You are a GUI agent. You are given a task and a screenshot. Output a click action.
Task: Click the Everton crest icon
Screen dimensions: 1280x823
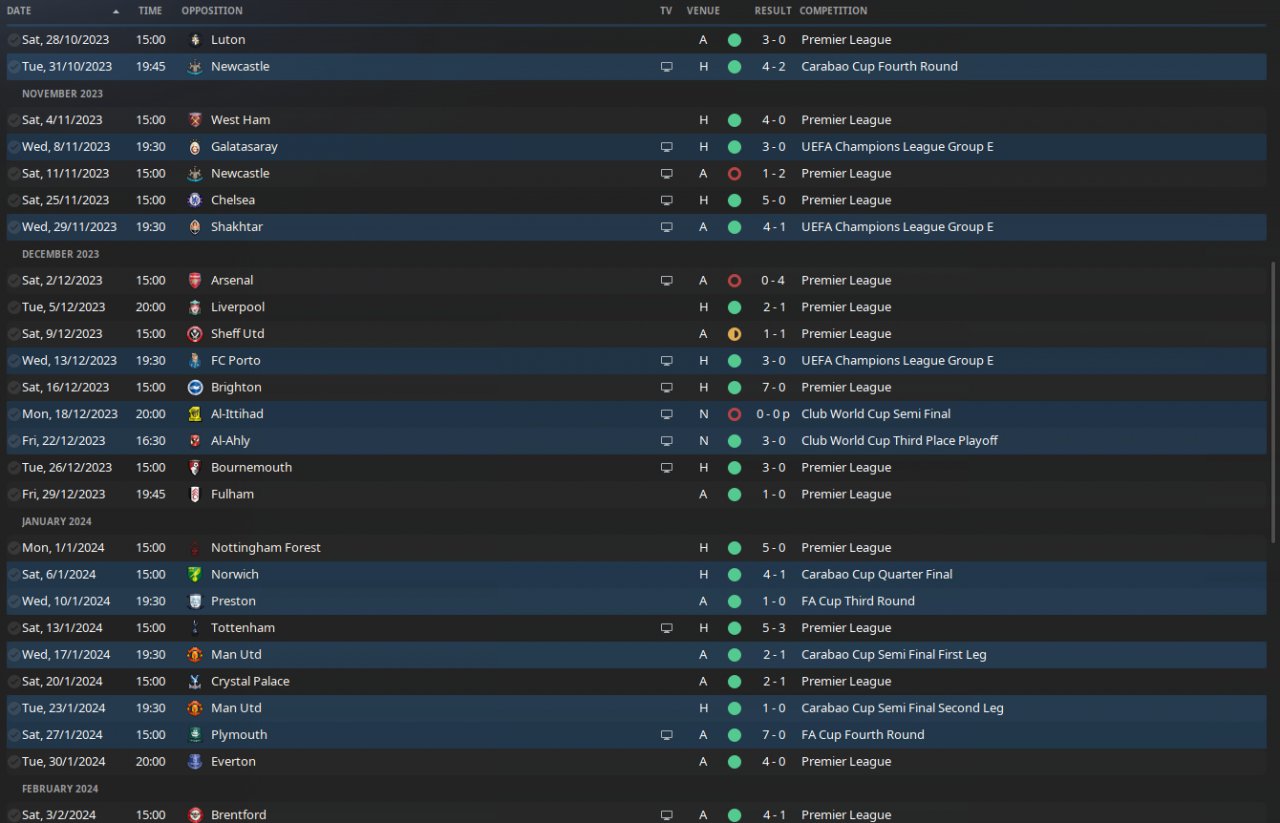coord(195,761)
